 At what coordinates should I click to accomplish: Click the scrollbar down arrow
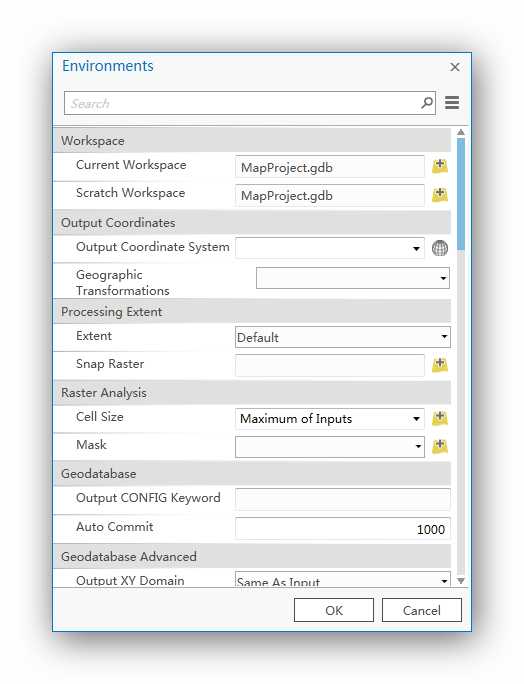pyautogui.click(x=461, y=581)
